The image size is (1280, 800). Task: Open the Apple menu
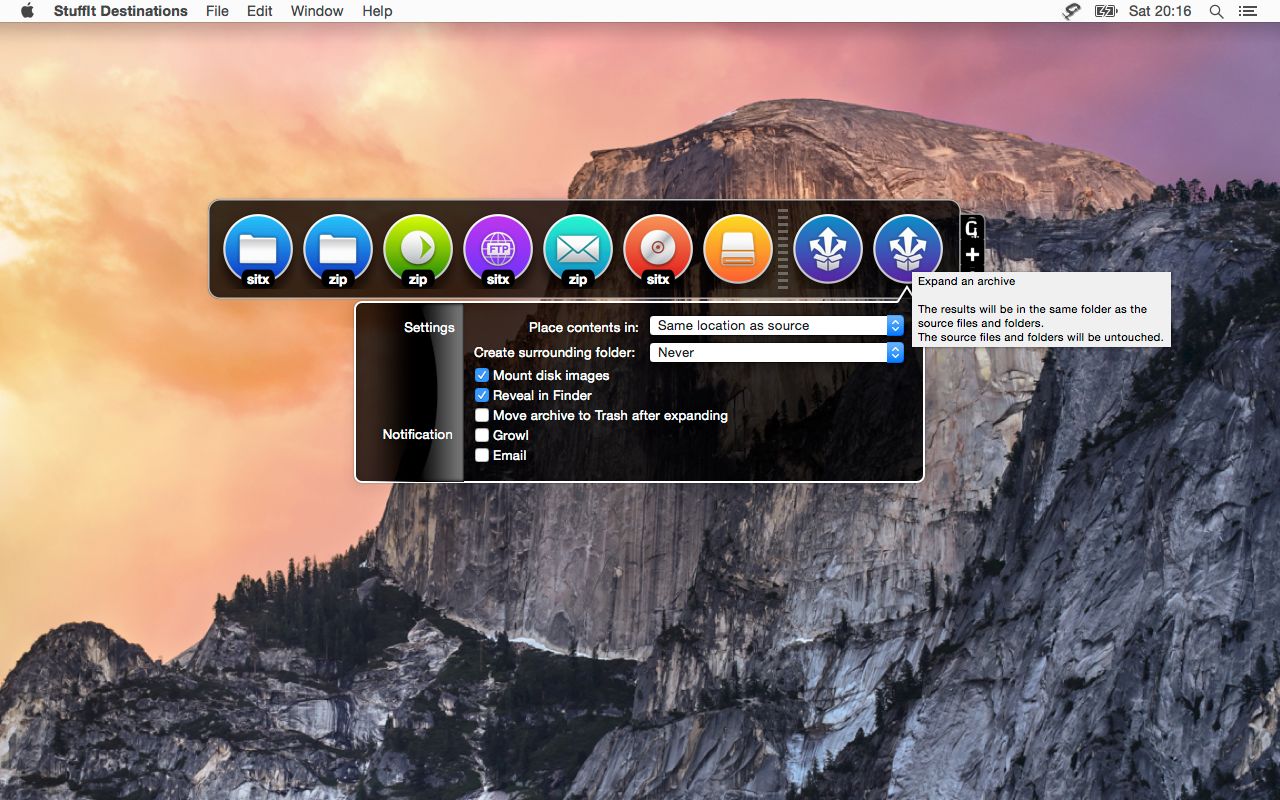pos(27,11)
